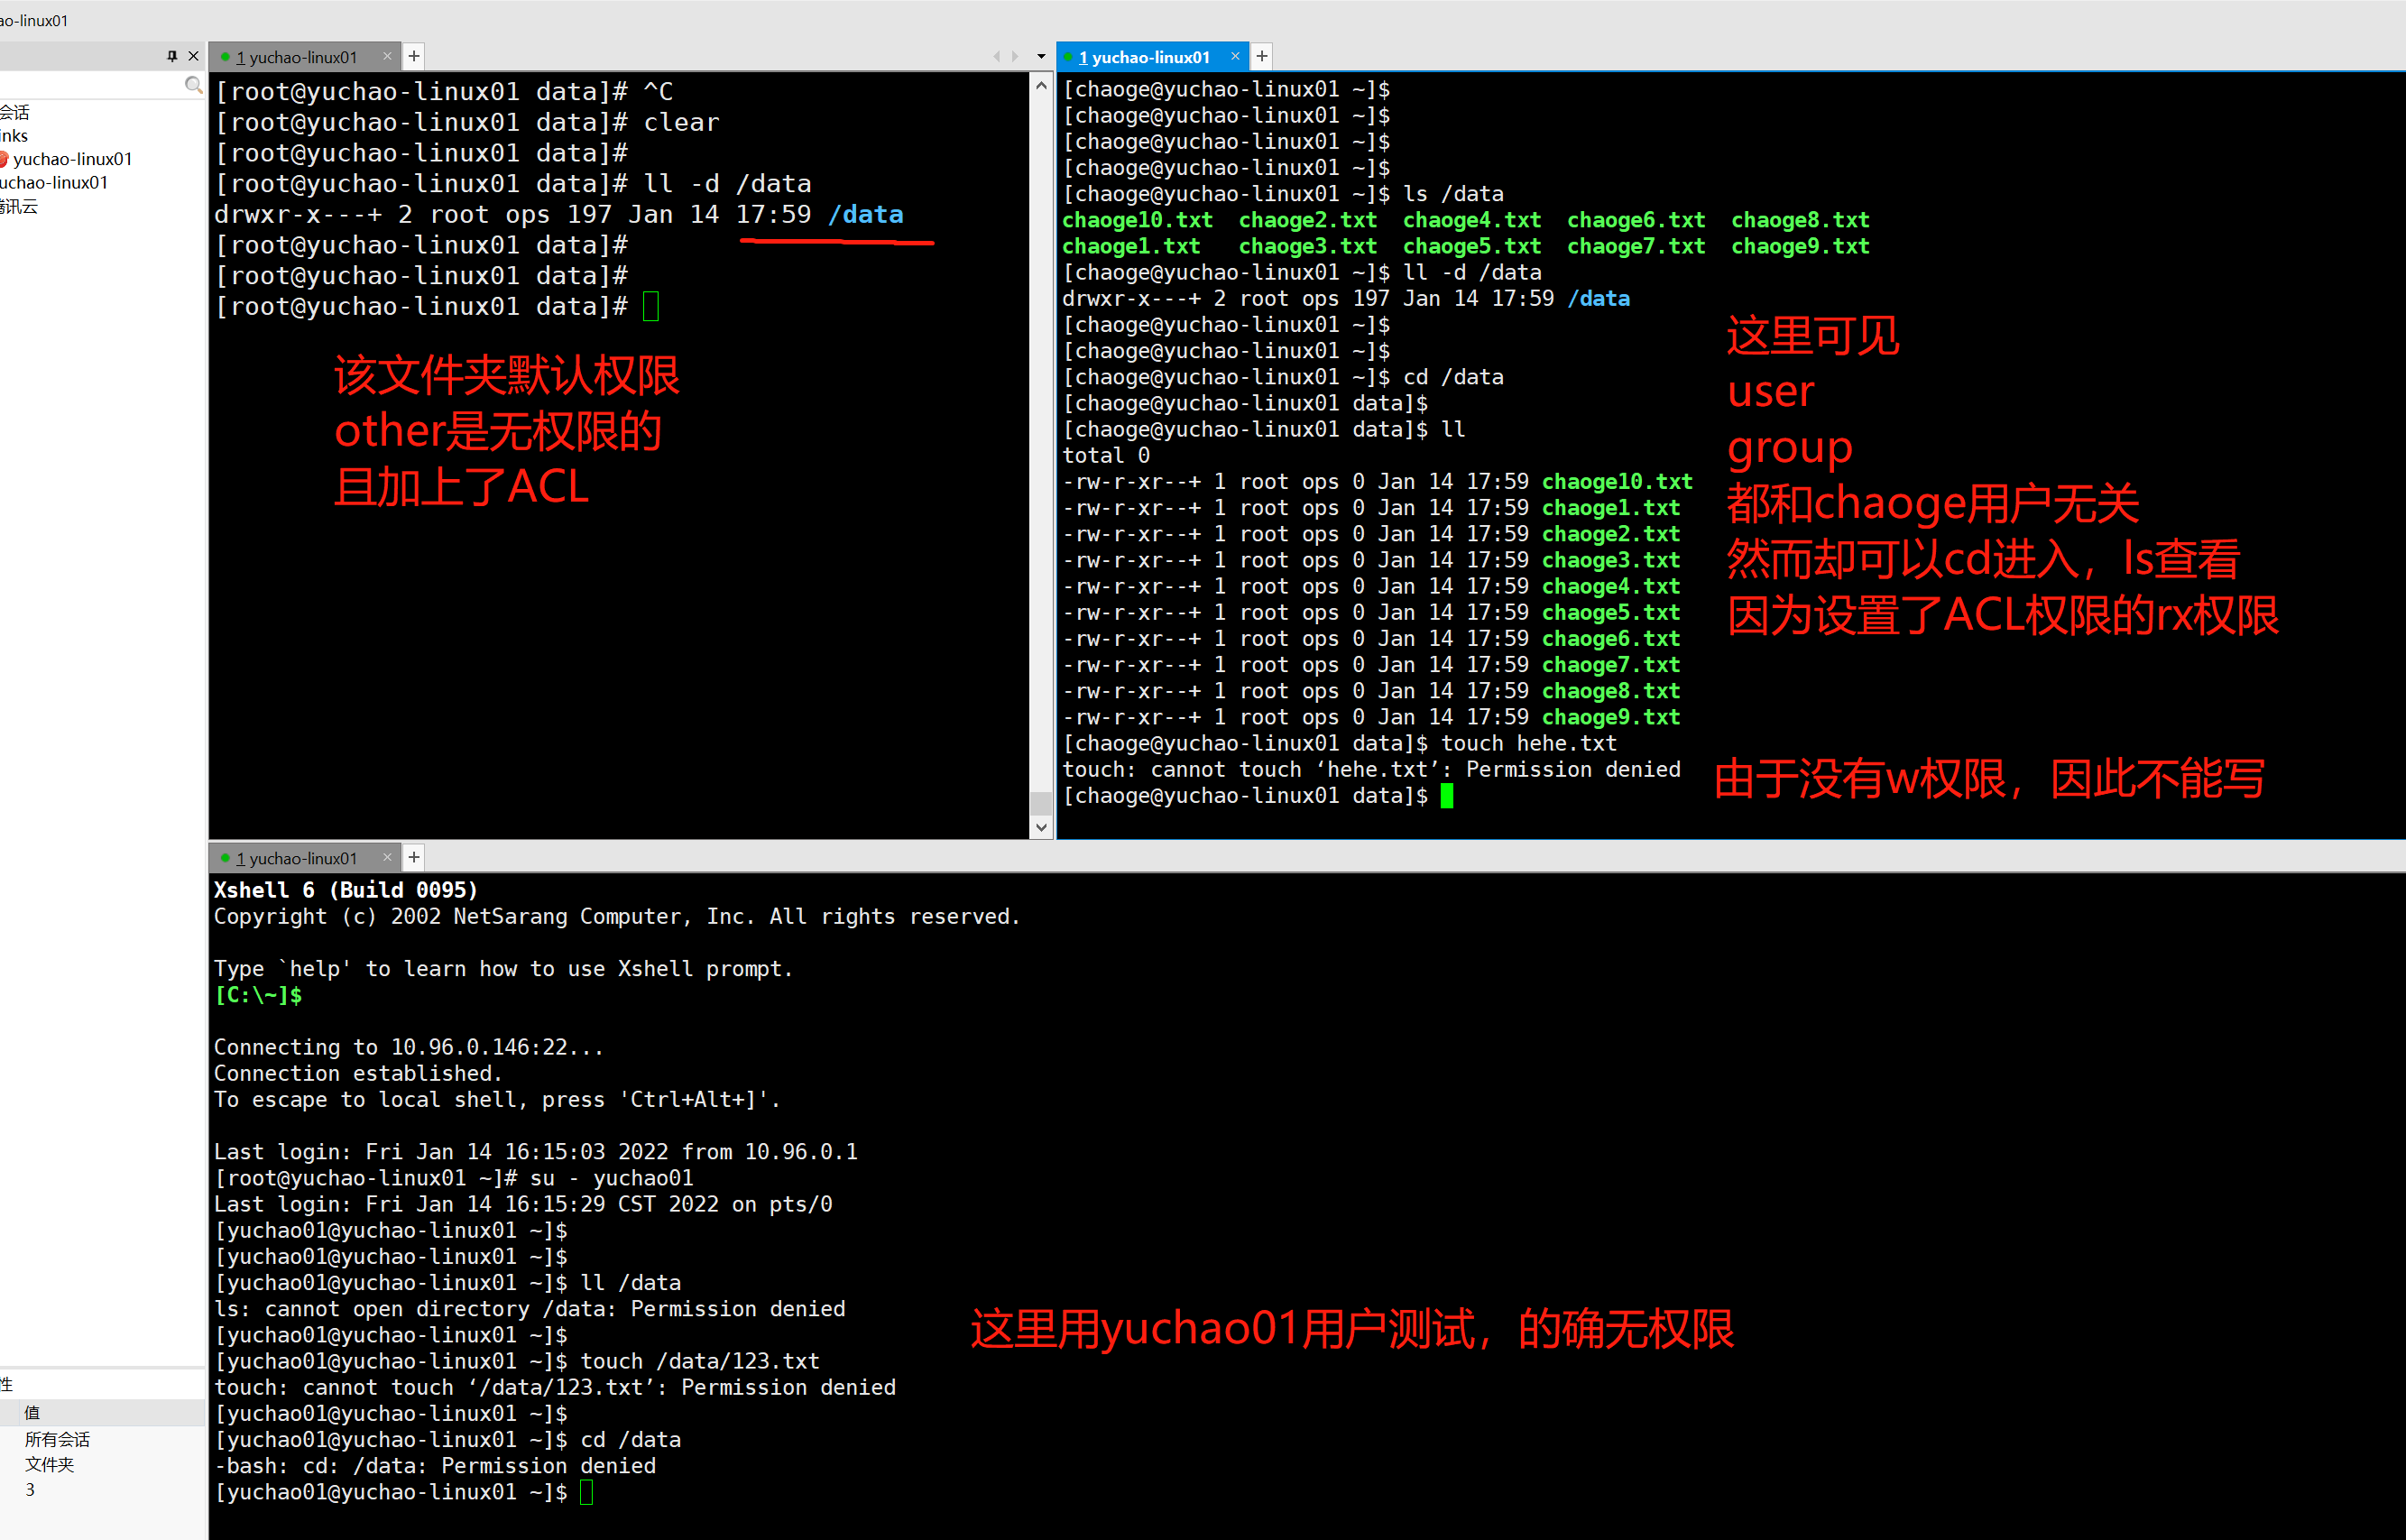Add new tab in top-left terminal pane
The image size is (2406, 1540).
tap(414, 56)
